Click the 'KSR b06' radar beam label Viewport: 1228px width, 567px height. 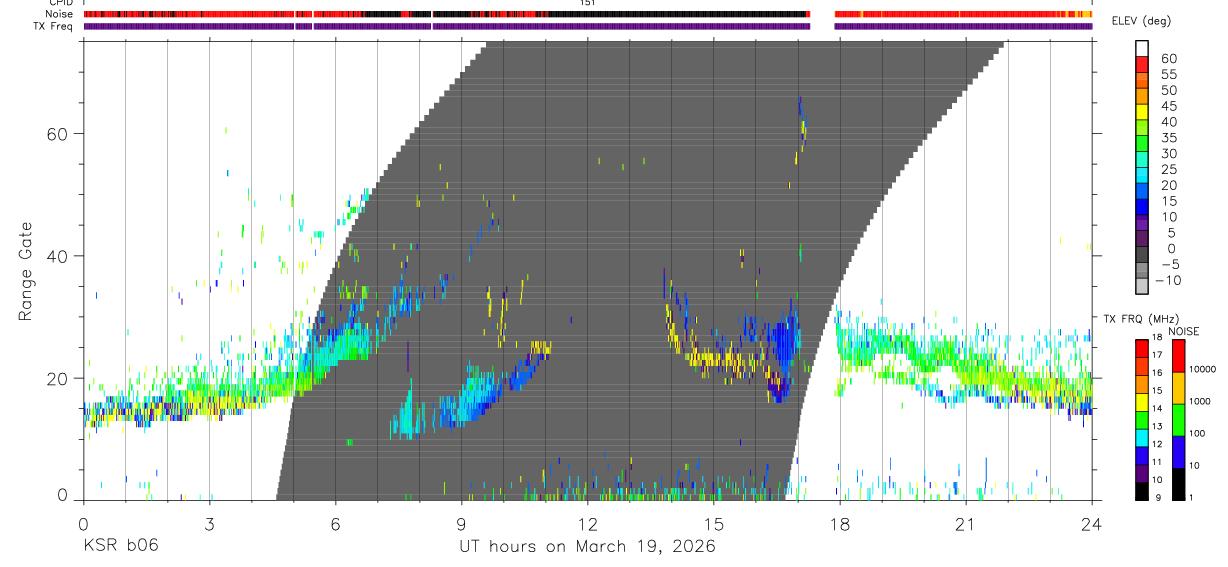120,546
